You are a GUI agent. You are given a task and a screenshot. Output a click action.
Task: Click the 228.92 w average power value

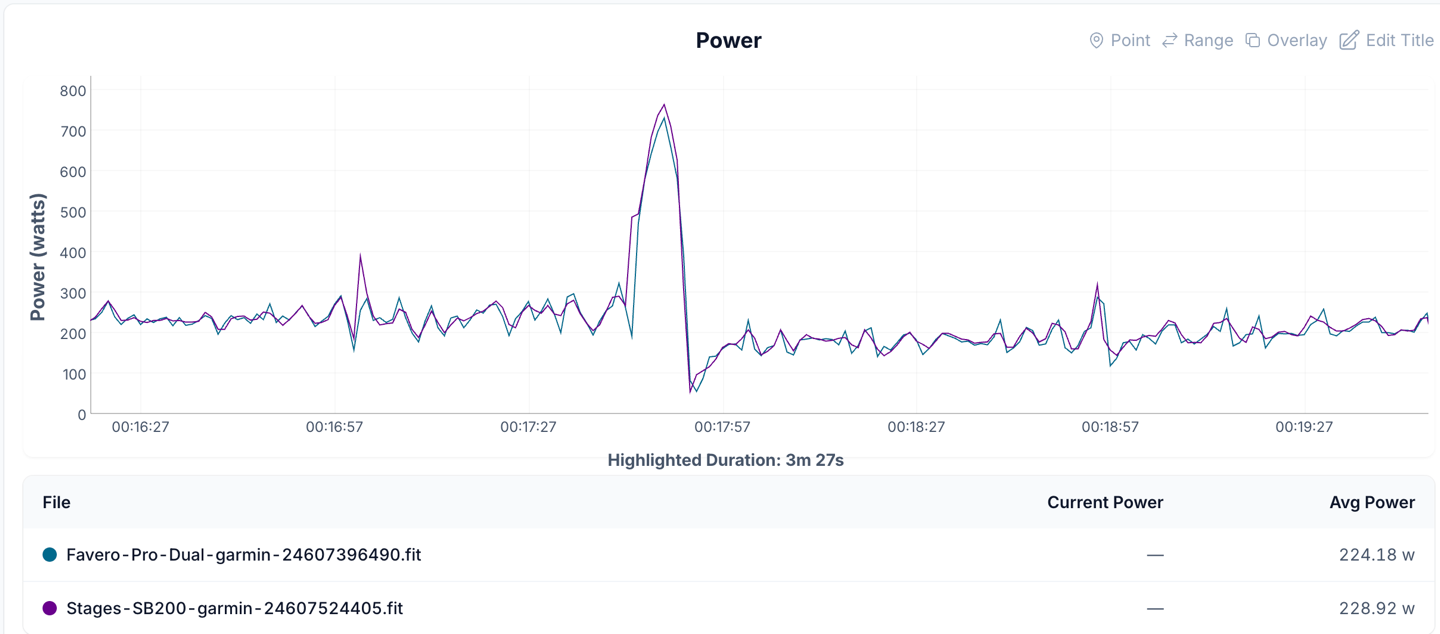point(1377,608)
